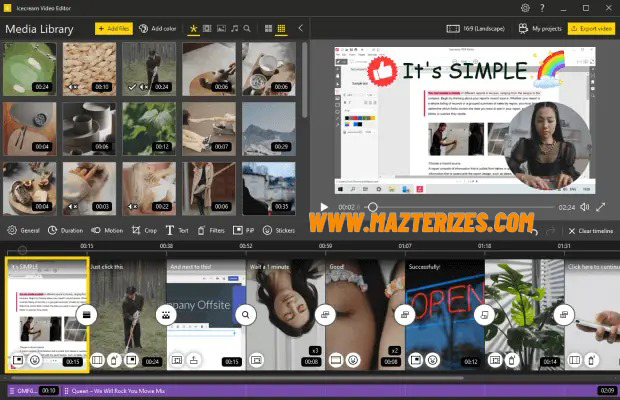Screen dimensions: 620x400
Task: Click PiP icon on 'It's SIMPLE' clip
Action: click(17, 360)
